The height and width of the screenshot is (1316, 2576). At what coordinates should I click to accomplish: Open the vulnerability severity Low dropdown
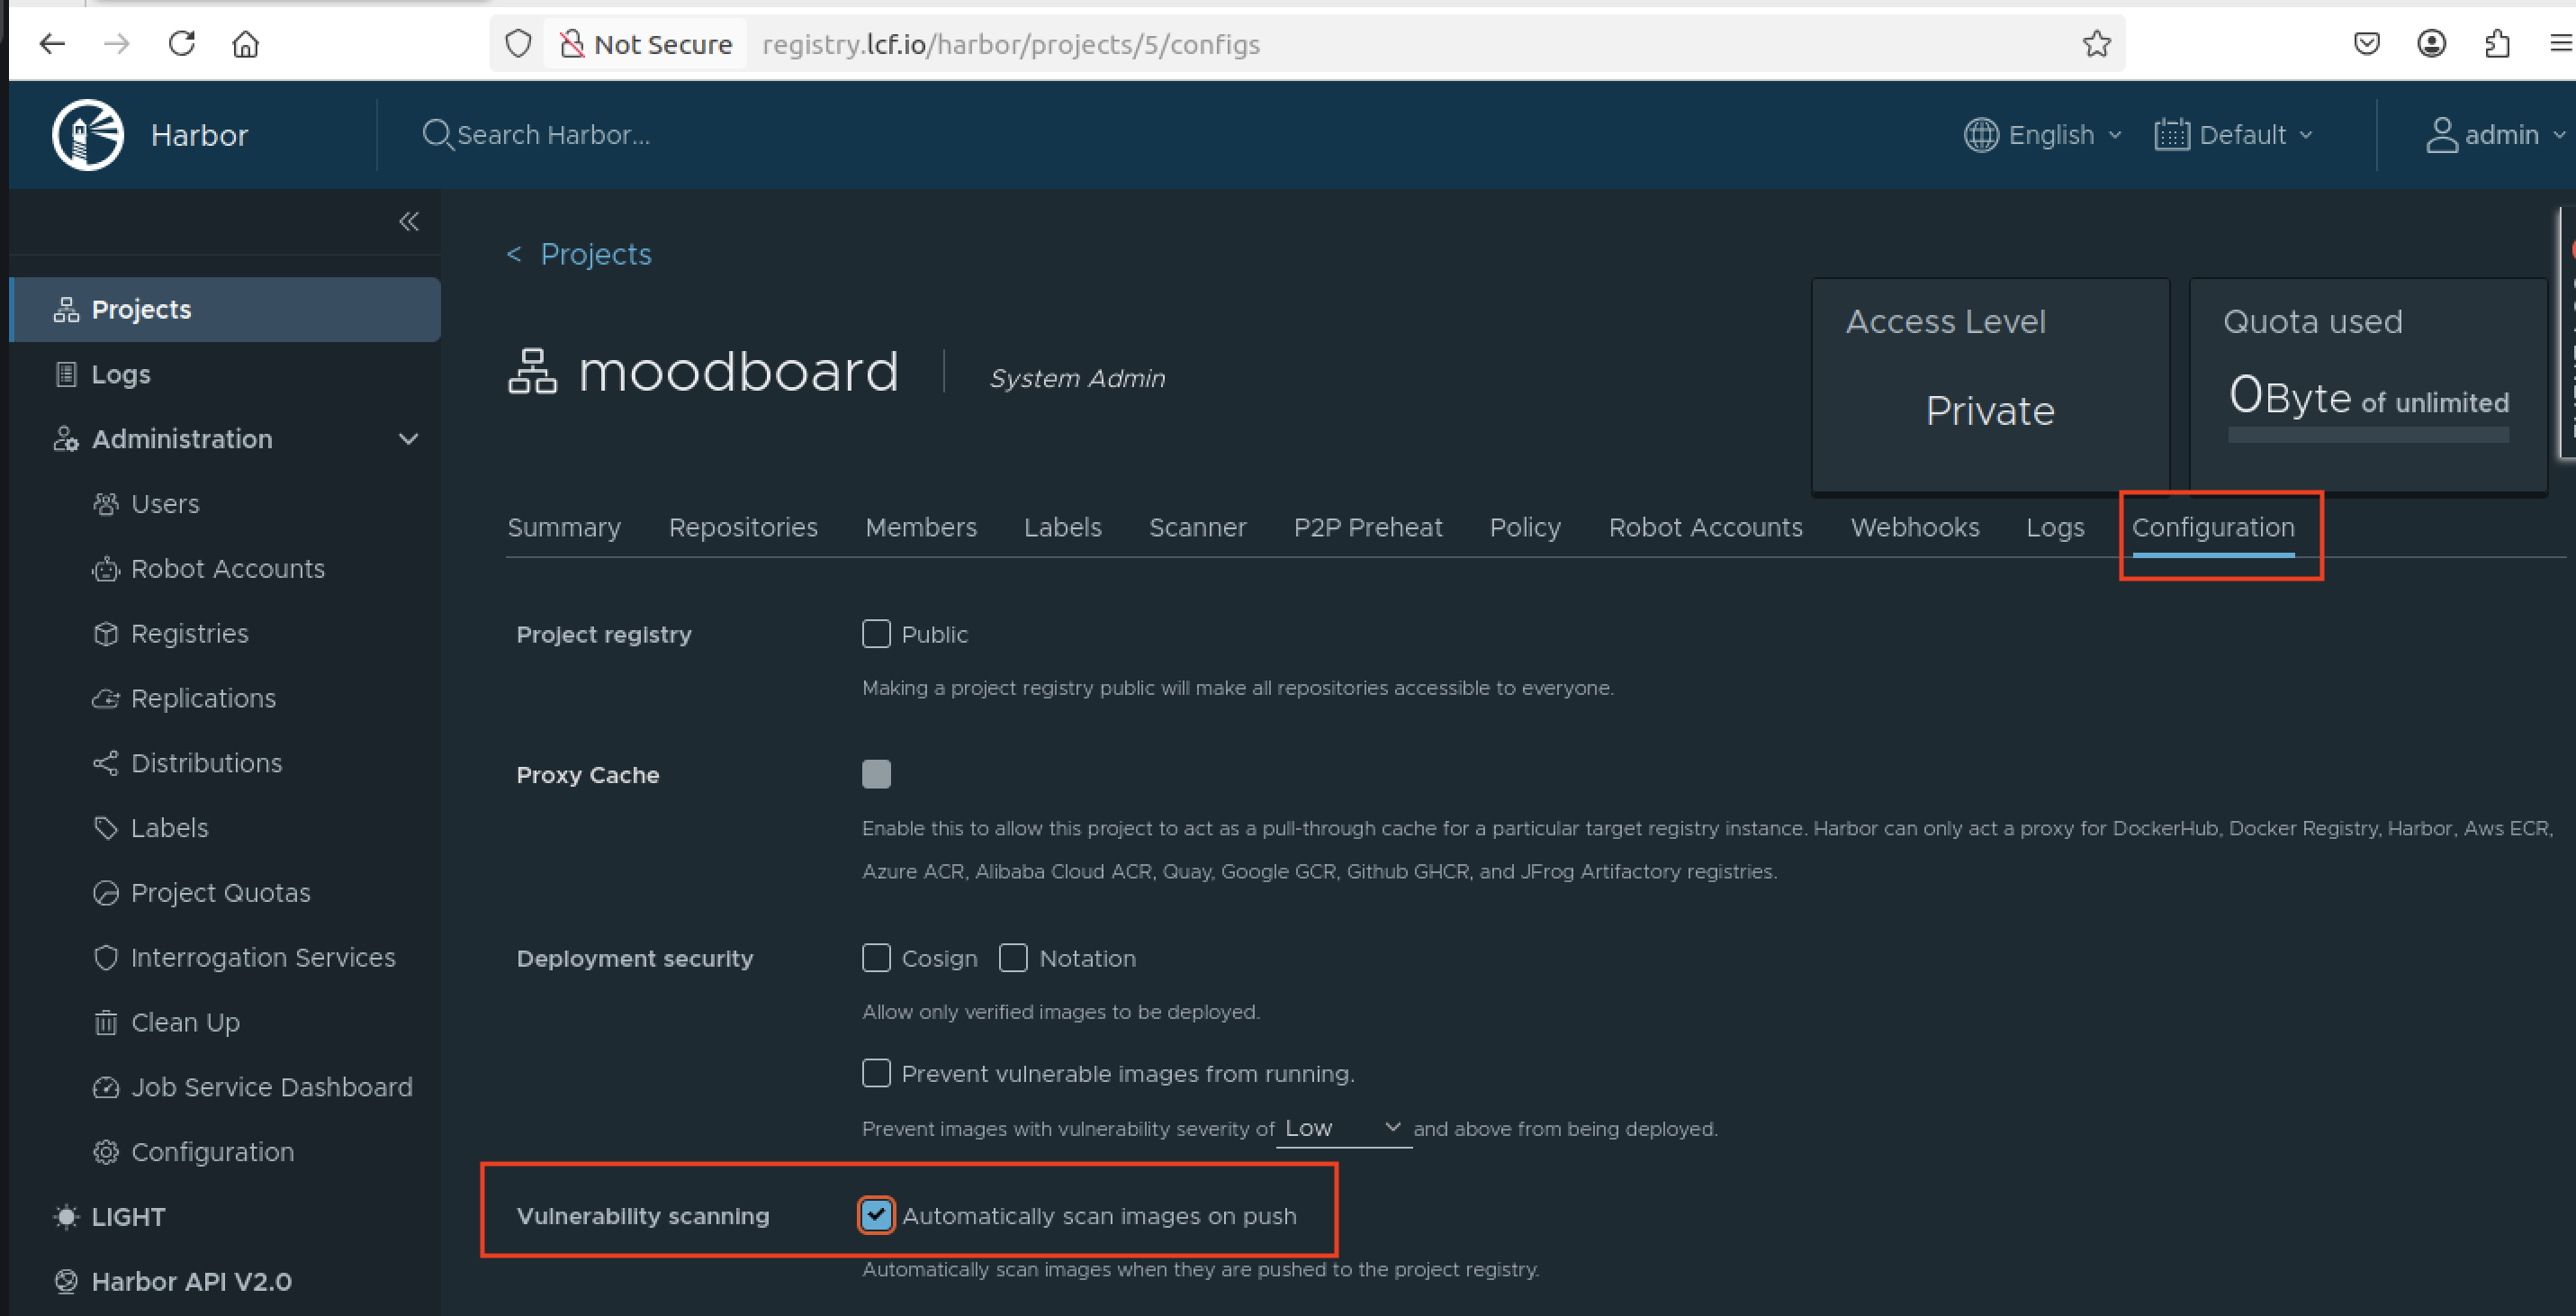1342,1128
